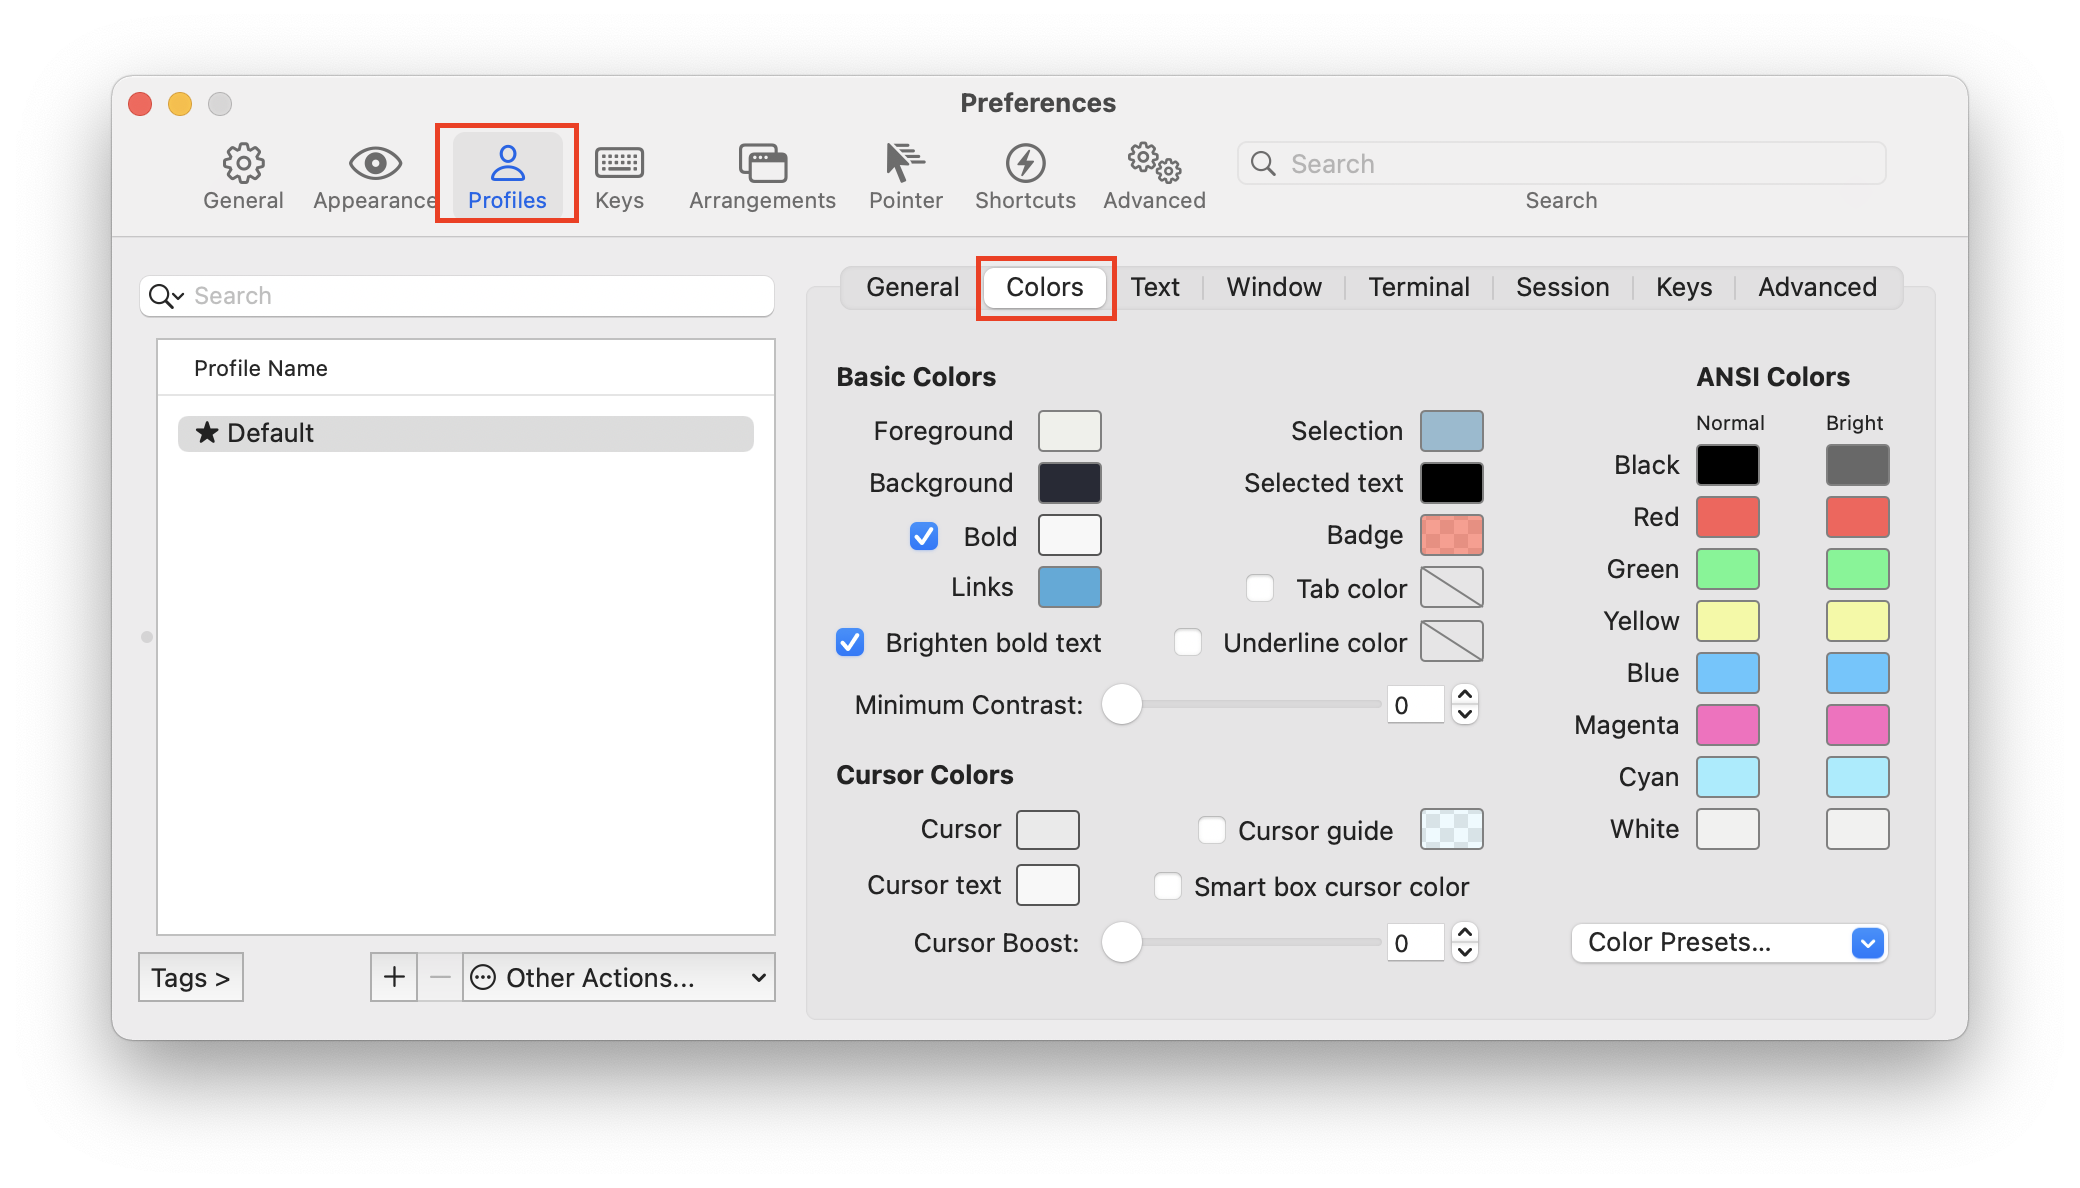Open the Shortcuts preferences pane

pyautogui.click(x=1025, y=176)
